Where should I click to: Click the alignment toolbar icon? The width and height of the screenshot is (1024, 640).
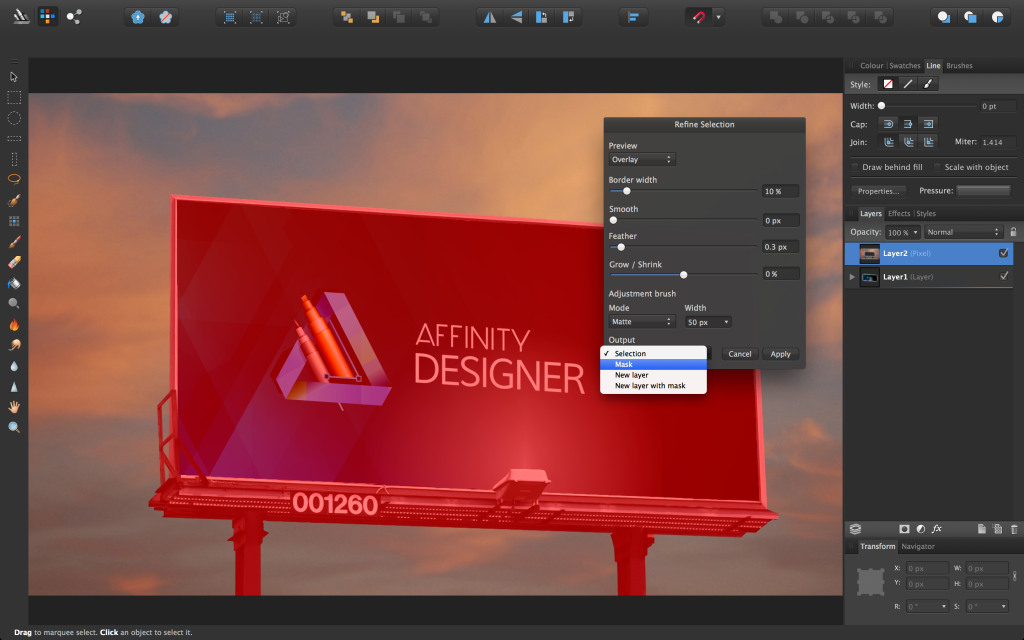633,17
